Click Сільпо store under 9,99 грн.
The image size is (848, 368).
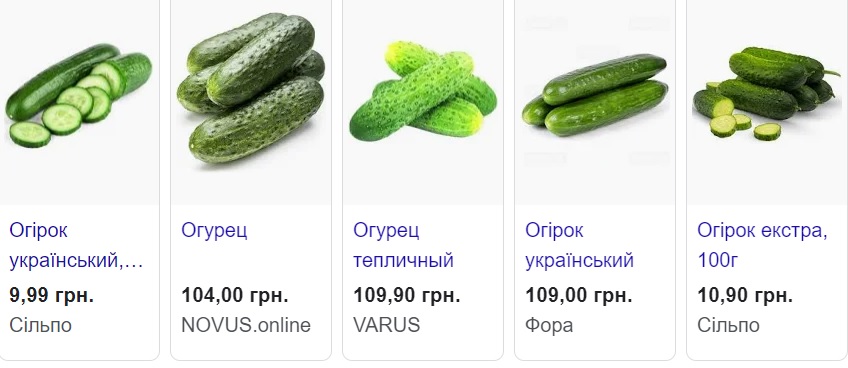coord(41,325)
